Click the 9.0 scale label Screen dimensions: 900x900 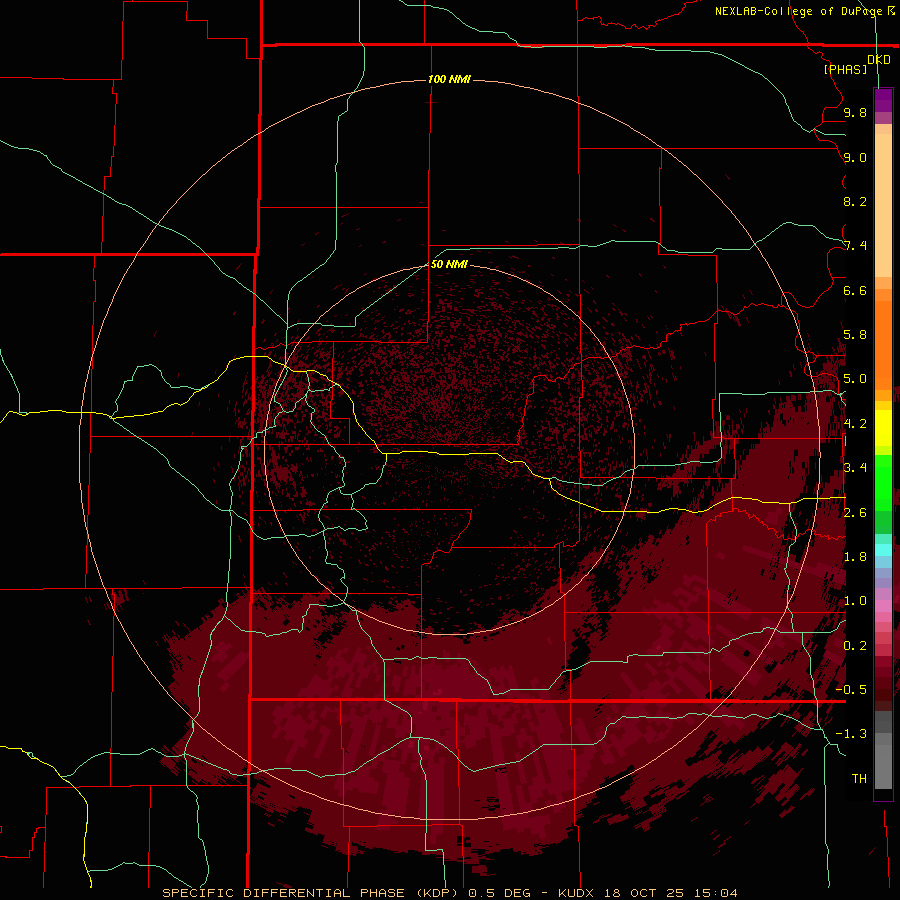(855, 157)
